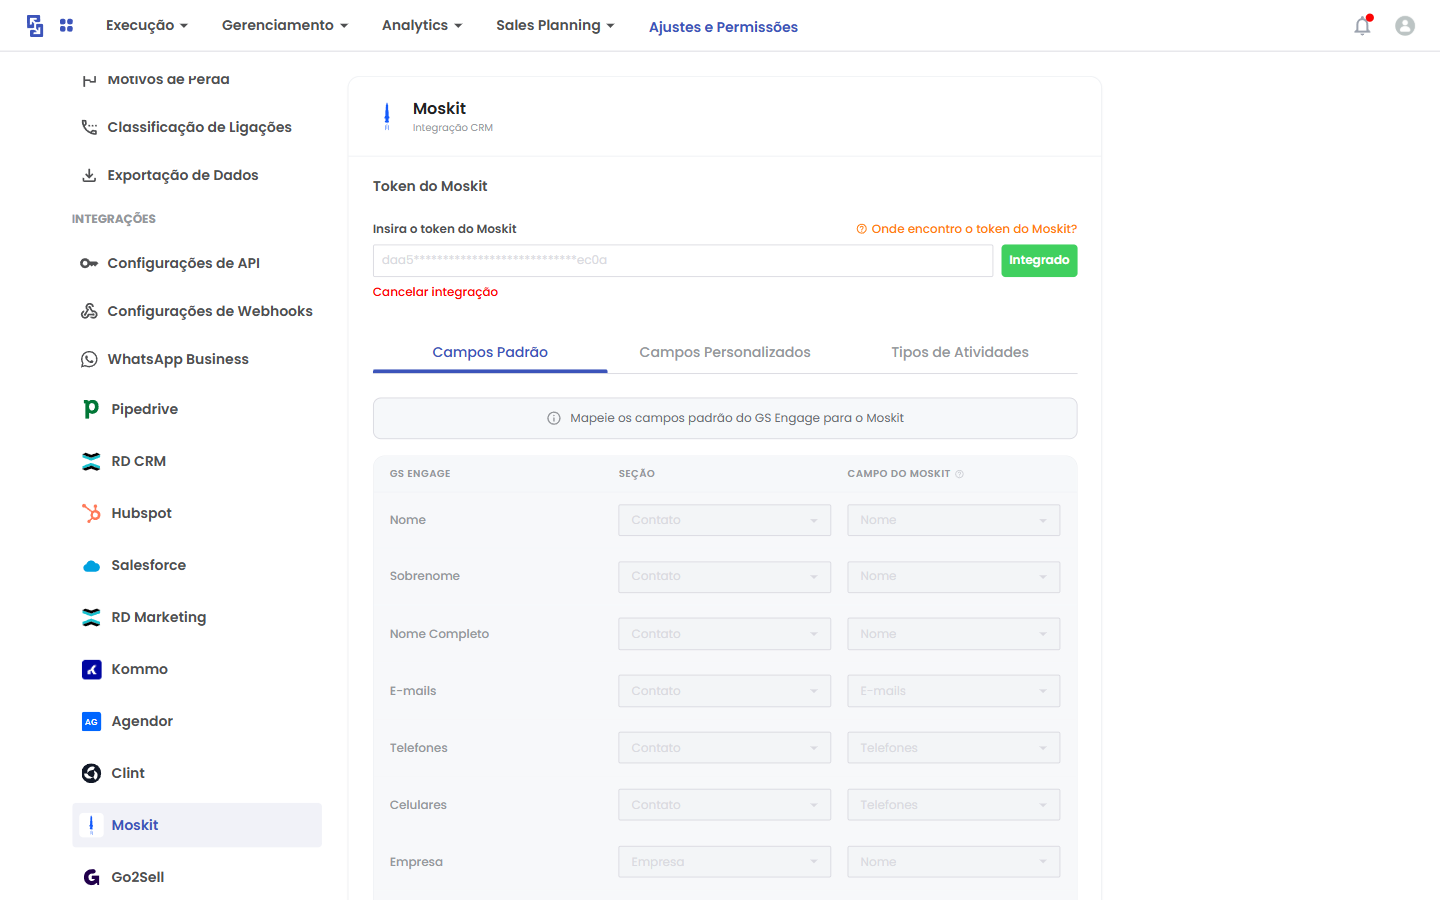Click the Kommo logo icon
Viewport: 1440px width, 900px height.
click(91, 669)
